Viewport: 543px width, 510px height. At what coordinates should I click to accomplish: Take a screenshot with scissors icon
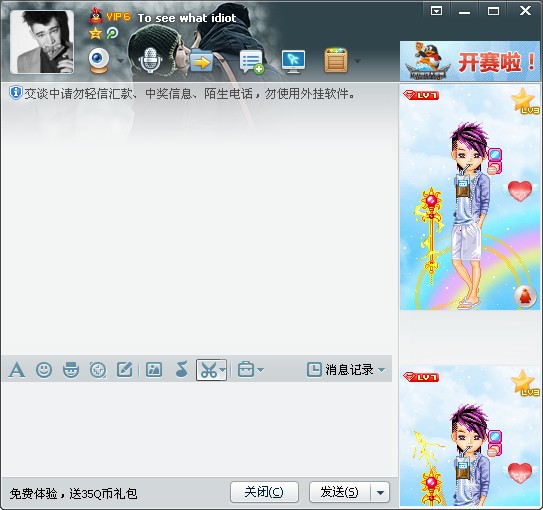coord(208,370)
